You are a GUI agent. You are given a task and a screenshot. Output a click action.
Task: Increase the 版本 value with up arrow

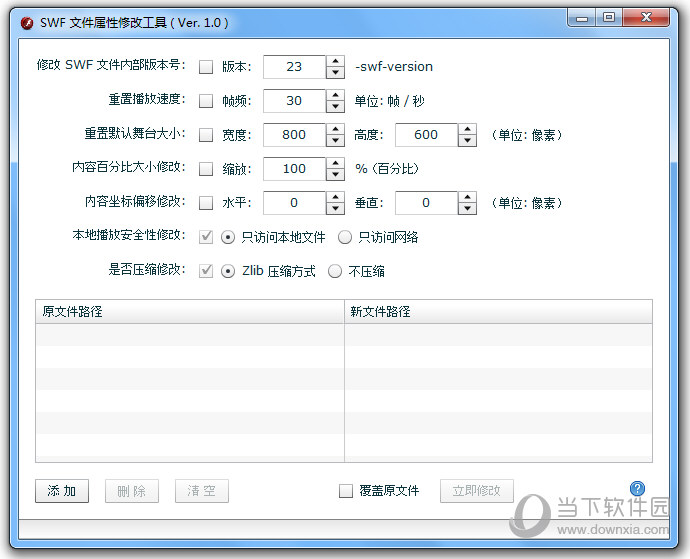click(335, 61)
